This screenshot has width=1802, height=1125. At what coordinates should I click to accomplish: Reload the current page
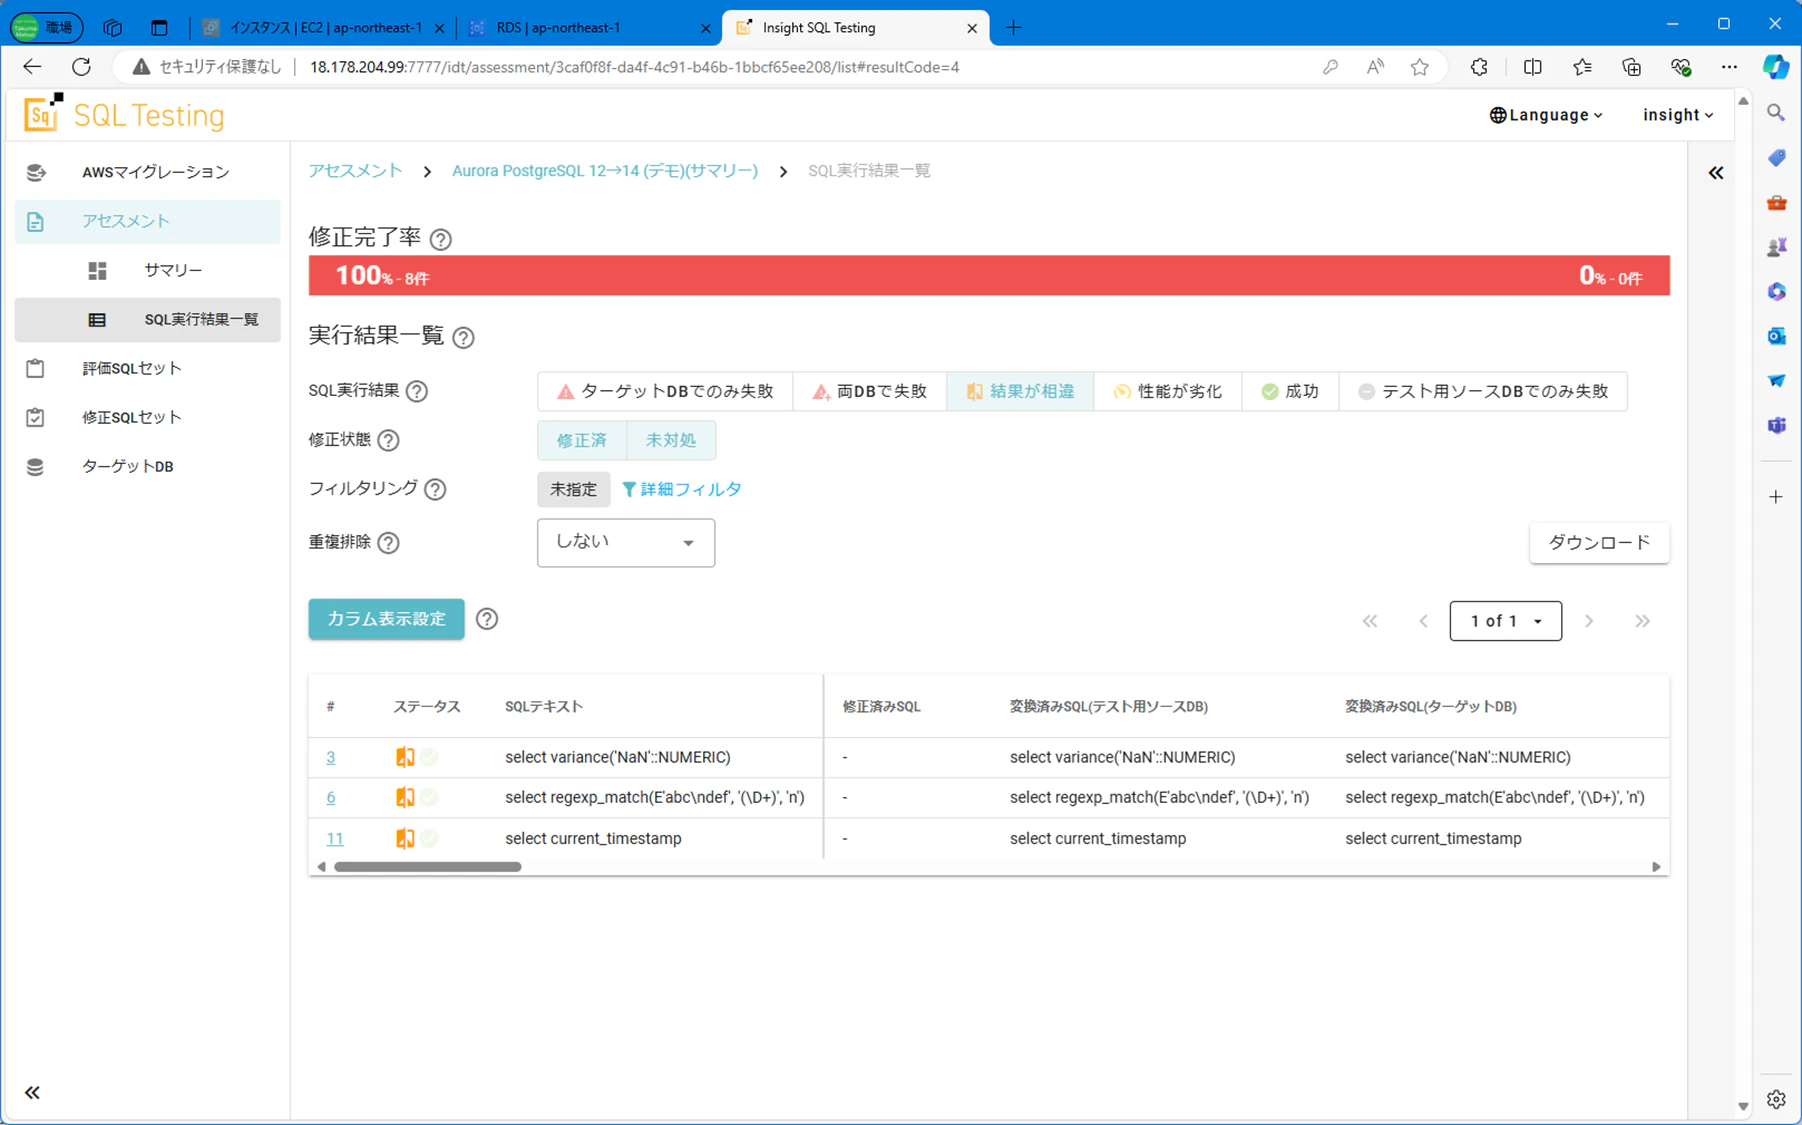[x=82, y=67]
